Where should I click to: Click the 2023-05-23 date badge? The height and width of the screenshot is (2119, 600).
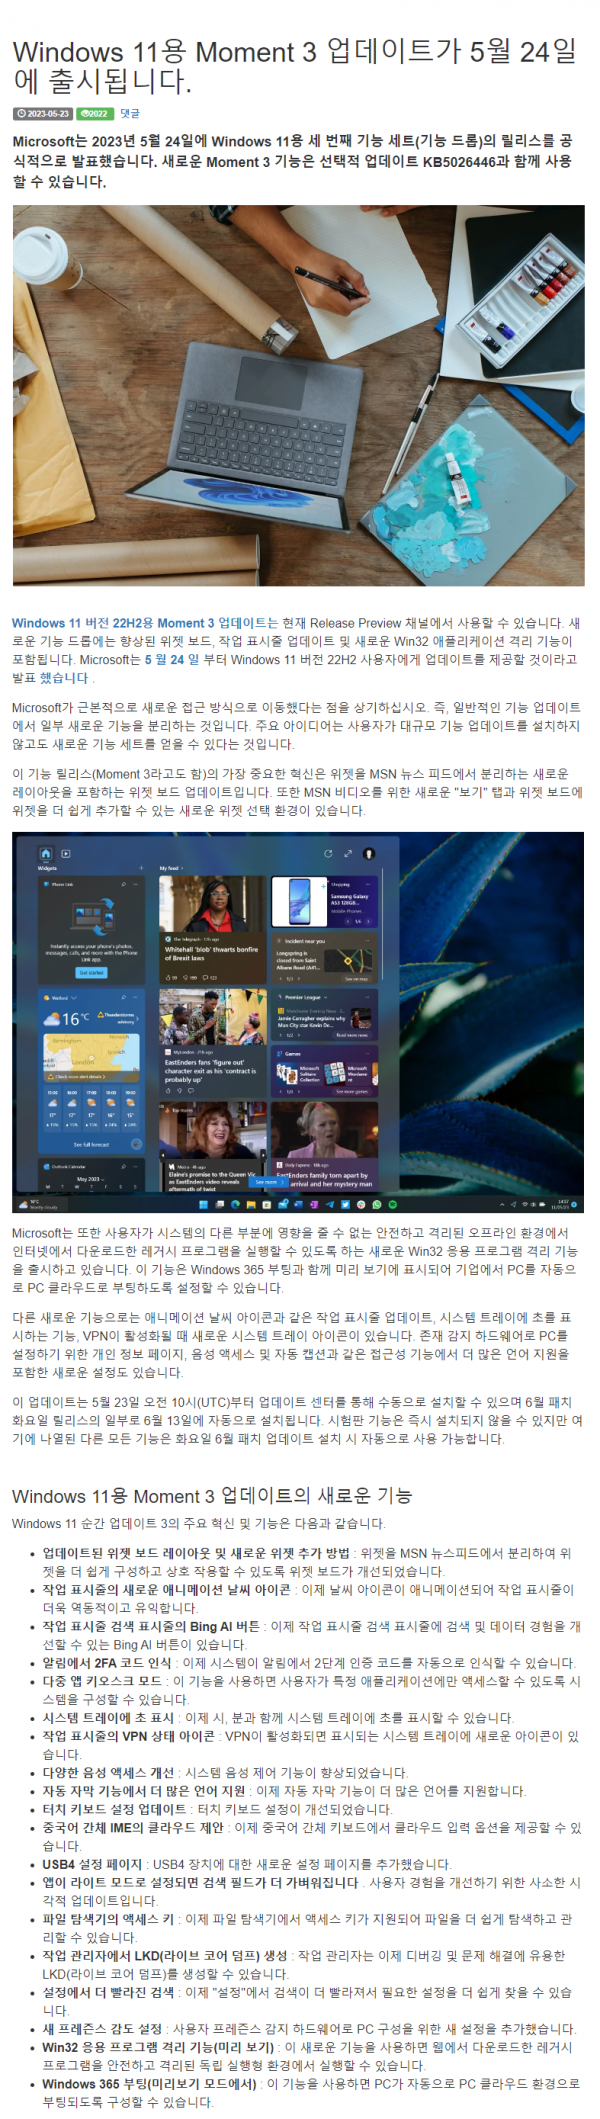click(42, 114)
